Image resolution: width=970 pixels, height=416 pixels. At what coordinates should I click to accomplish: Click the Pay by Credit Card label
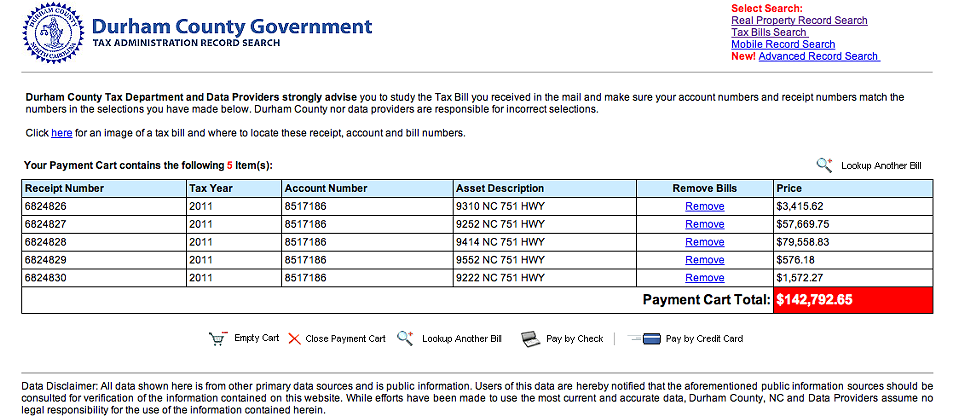(704, 339)
